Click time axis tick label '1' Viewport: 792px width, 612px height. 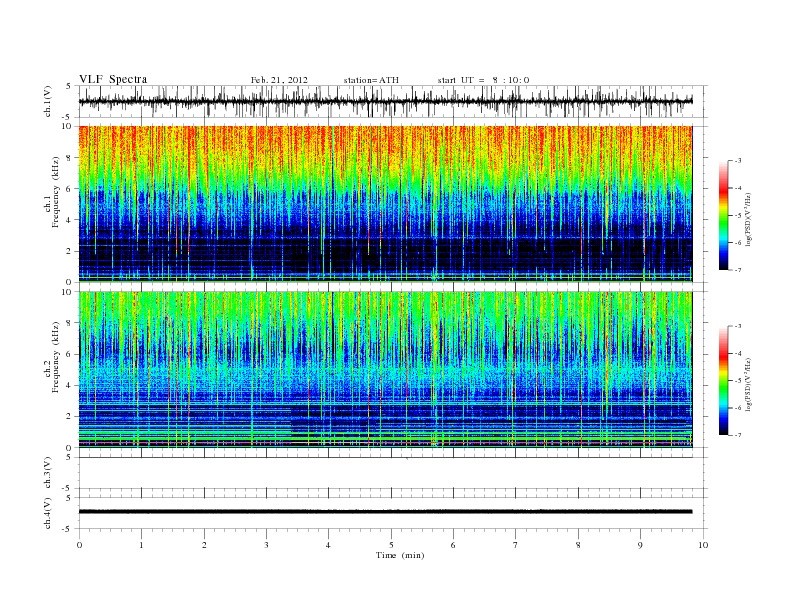[141, 545]
